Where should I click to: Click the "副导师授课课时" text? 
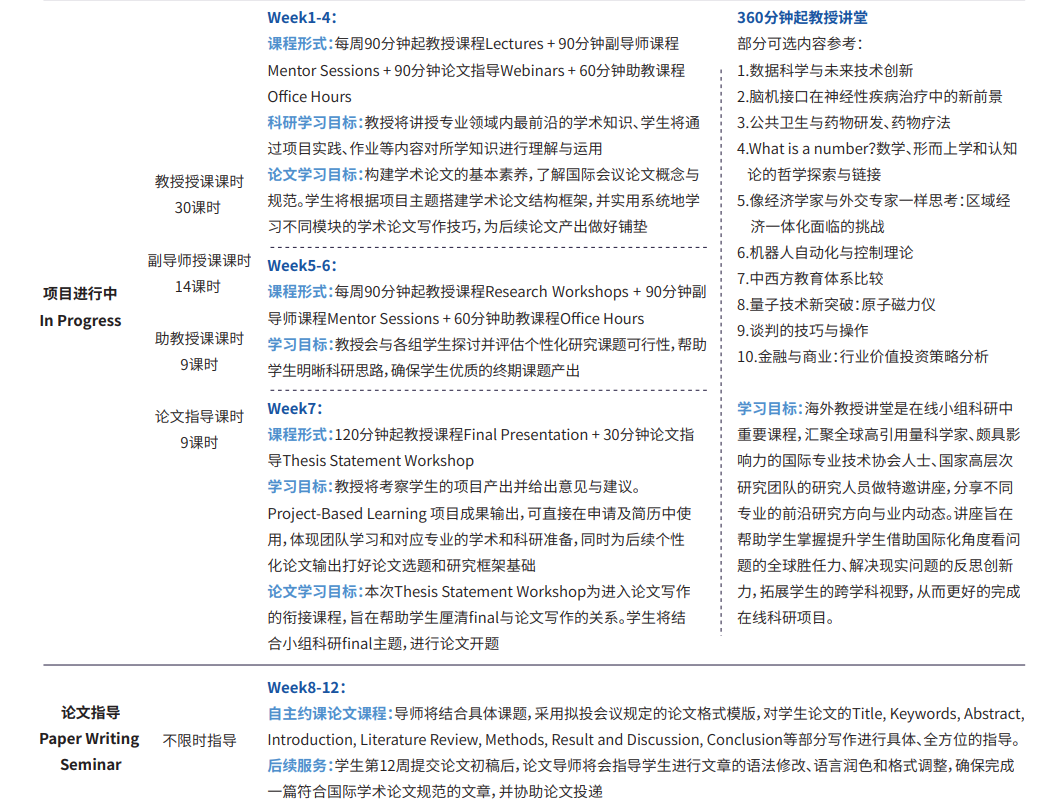(x=199, y=261)
